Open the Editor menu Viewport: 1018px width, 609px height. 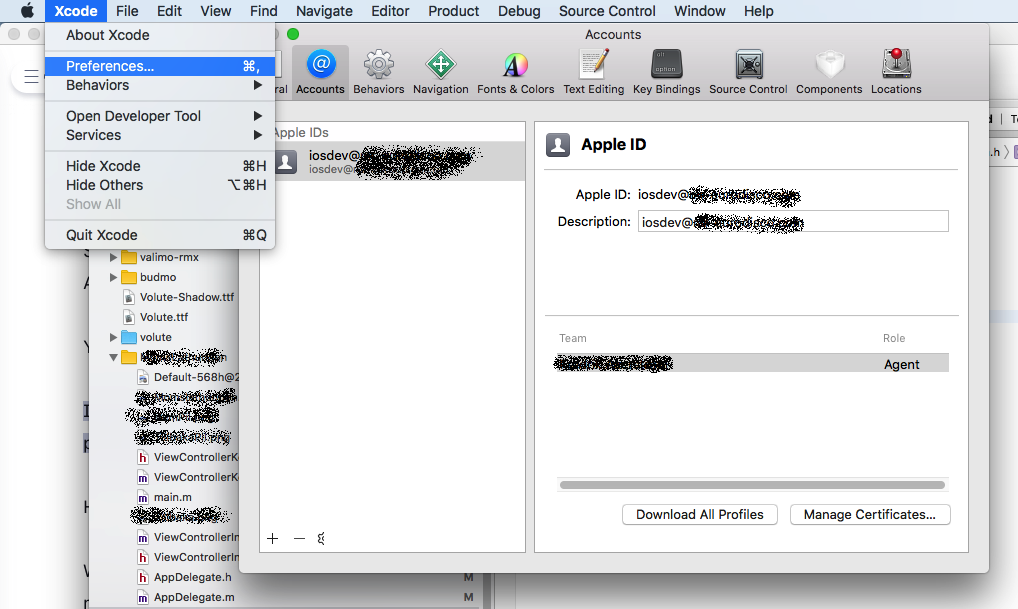pyautogui.click(x=390, y=11)
